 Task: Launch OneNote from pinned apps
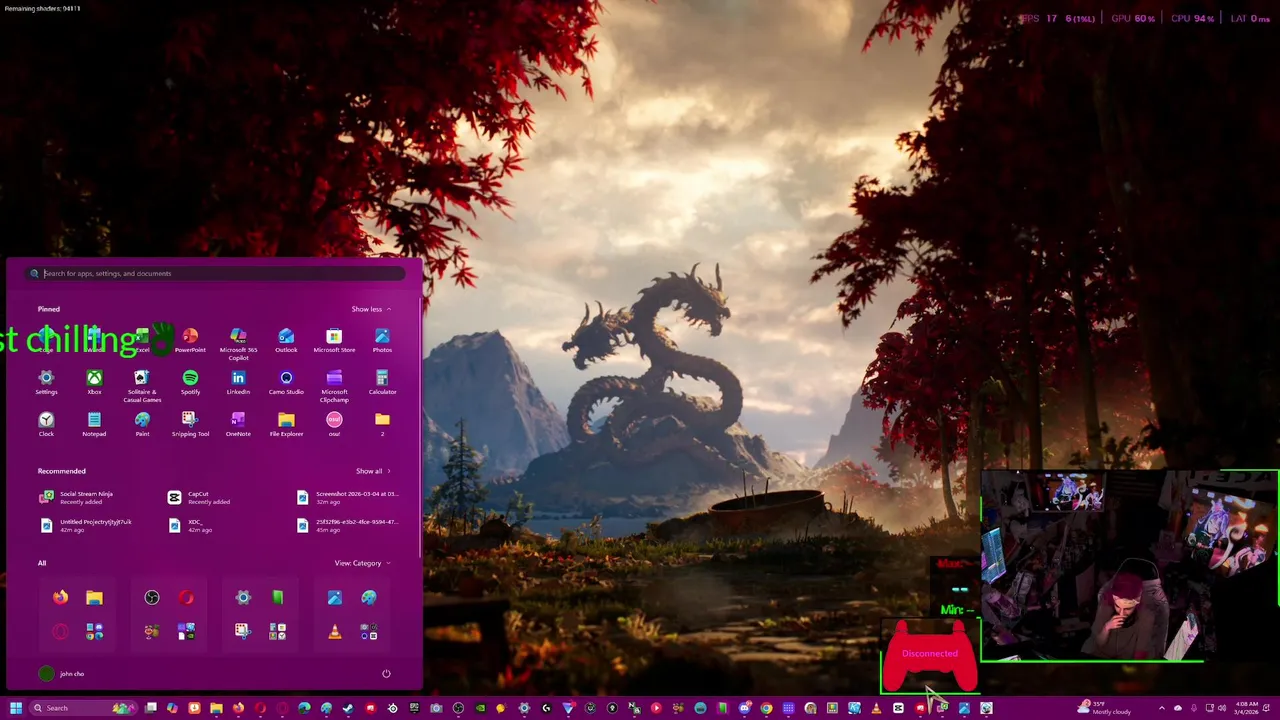pyautogui.click(x=238, y=424)
